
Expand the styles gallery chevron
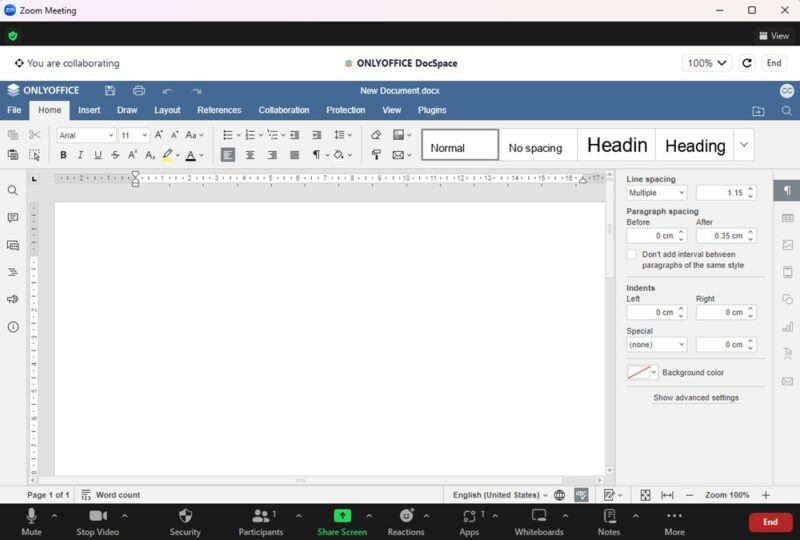tap(744, 145)
